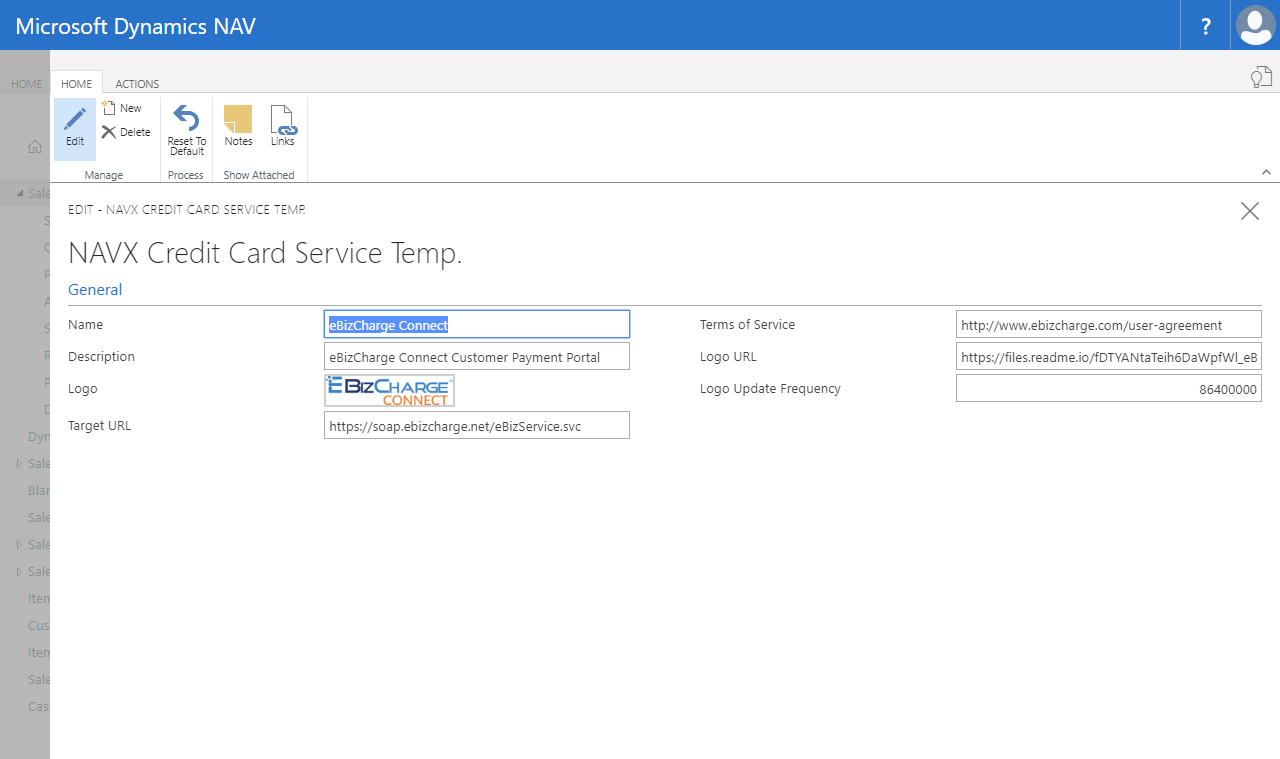The image size is (1280, 759).
Task: Click the background home icon
Action: [x=35, y=147]
